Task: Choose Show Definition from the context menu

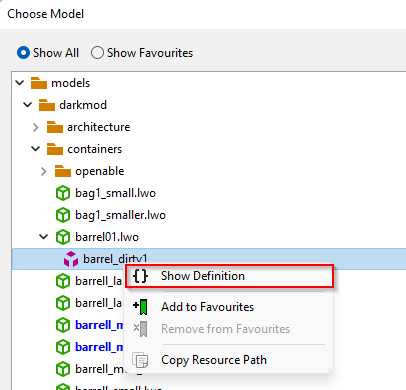Action: click(229, 276)
